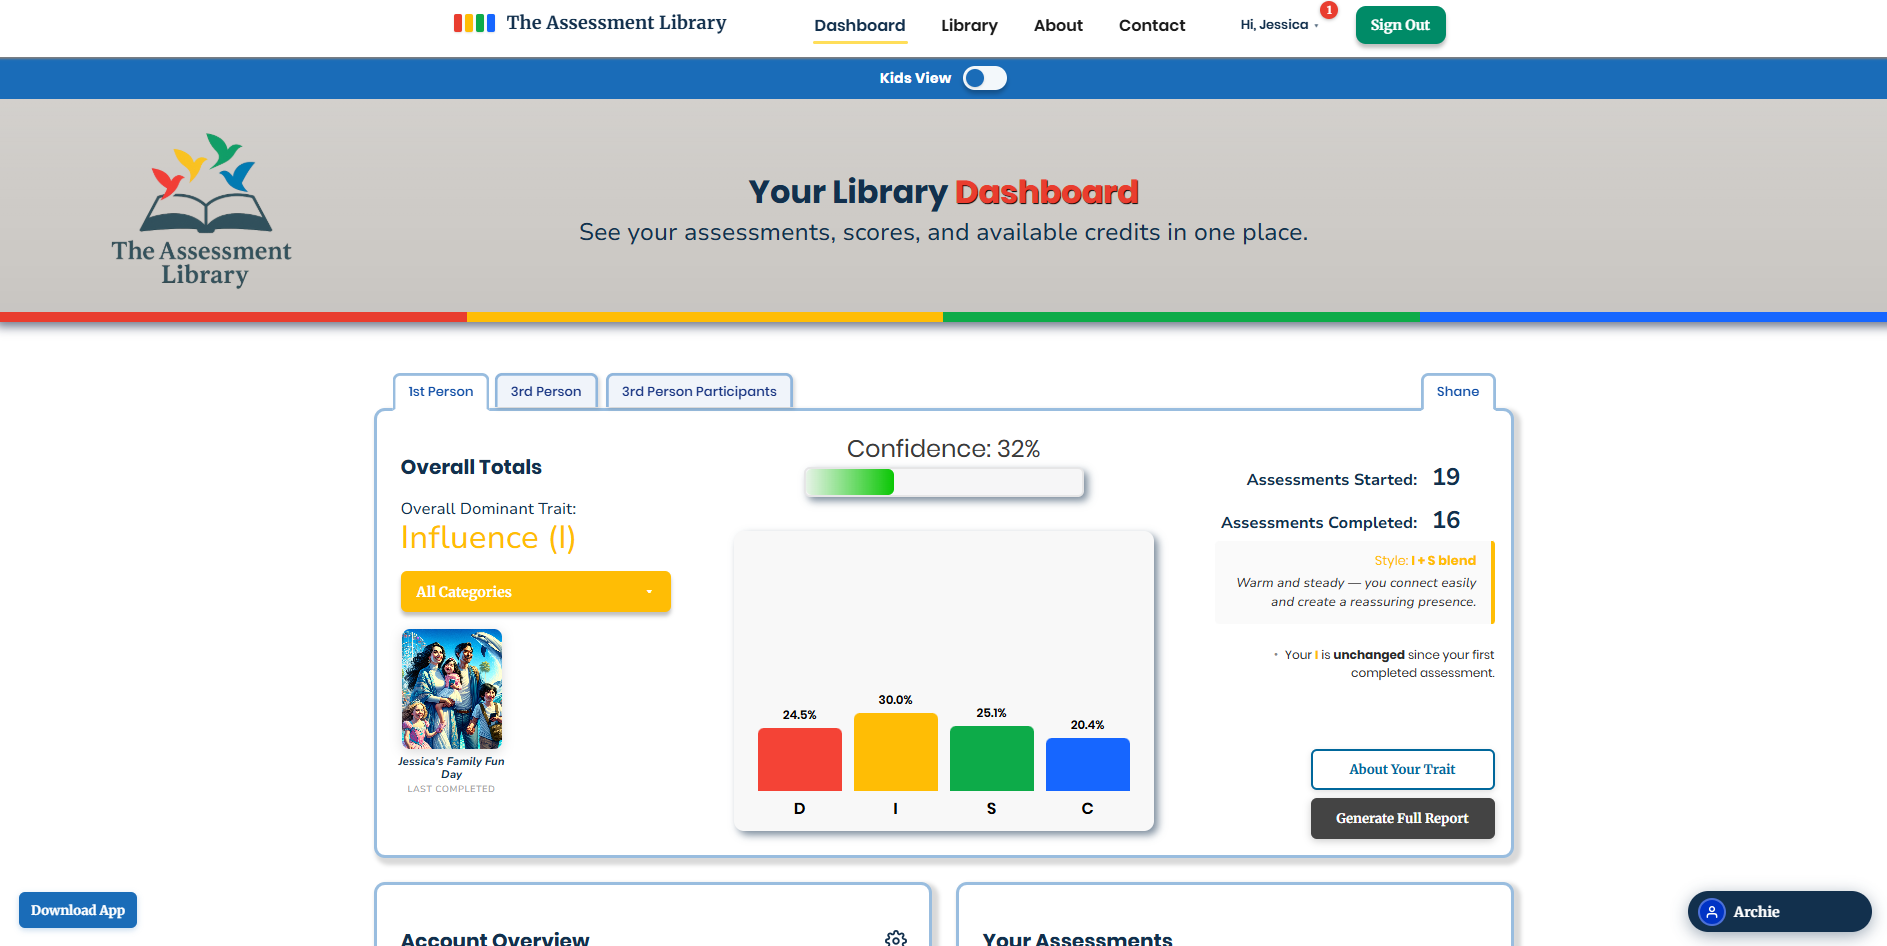Click the colored bars logo in header
The width and height of the screenshot is (1887, 946).
474,23
